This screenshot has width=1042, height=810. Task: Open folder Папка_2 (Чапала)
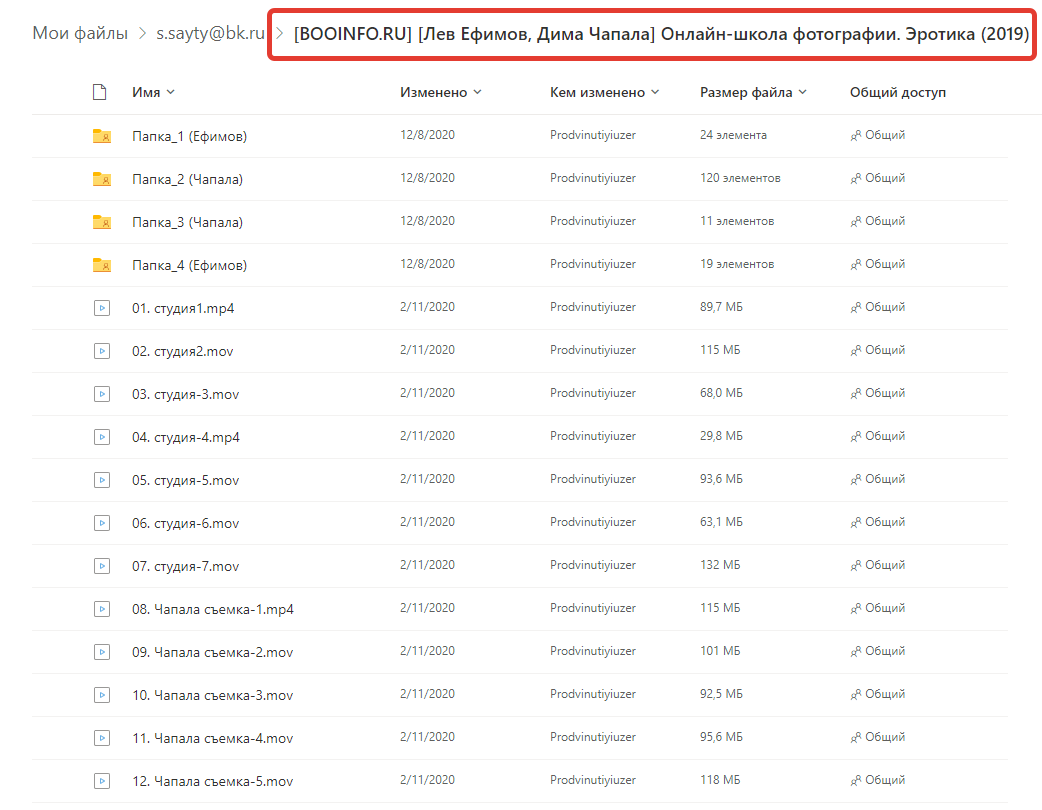click(x=187, y=179)
